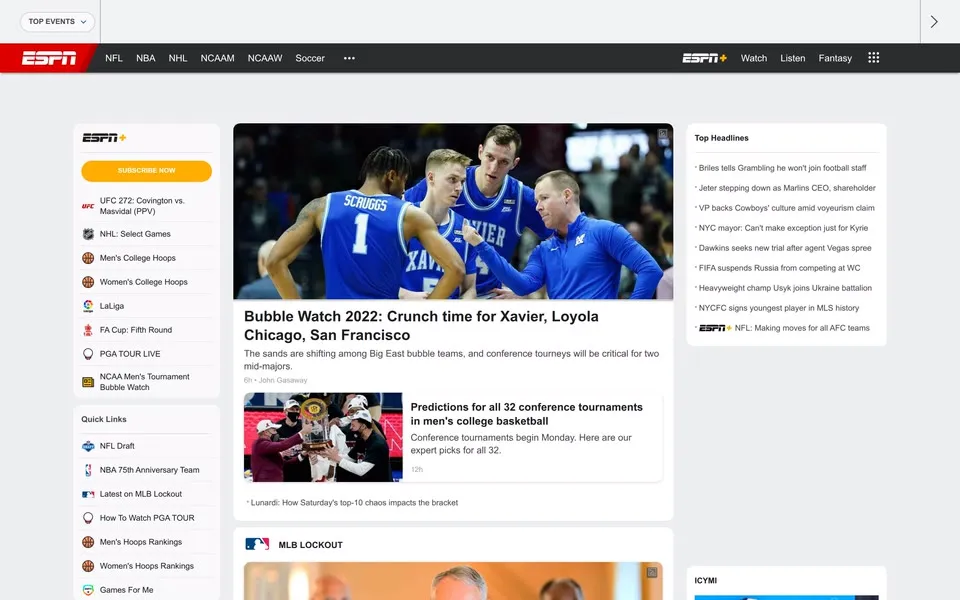Open the NFL menu item
The height and width of the screenshot is (600, 960).
point(114,58)
